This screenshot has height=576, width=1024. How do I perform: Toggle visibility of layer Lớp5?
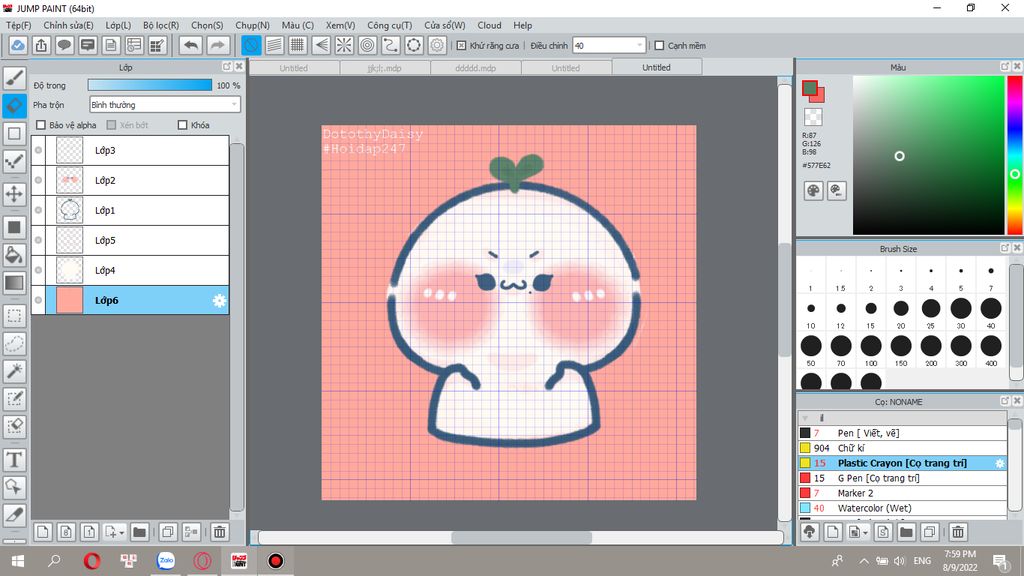(x=39, y=240)
